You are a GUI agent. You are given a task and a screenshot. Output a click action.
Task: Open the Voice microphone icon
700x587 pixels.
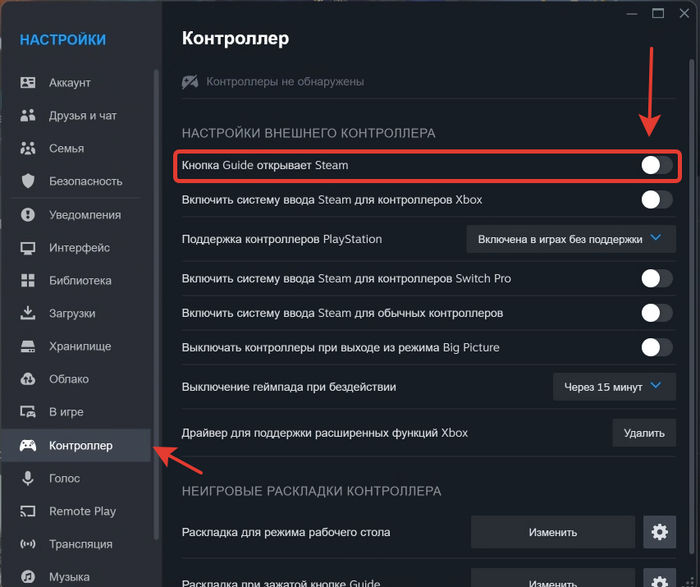28,478
